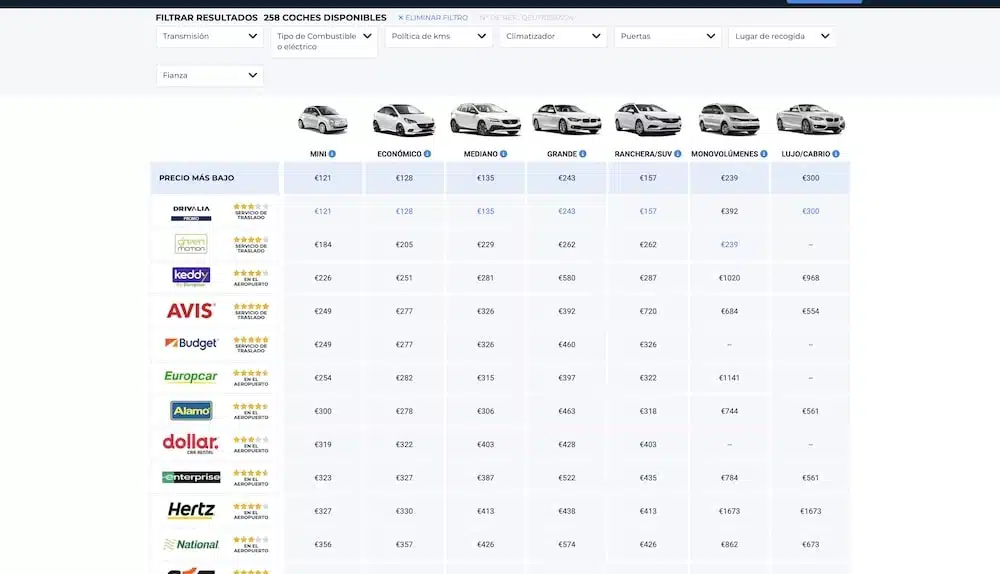1000x574 pixels.
Task: Select Drivalia Económico price €128
Action: tap(404, 211)
